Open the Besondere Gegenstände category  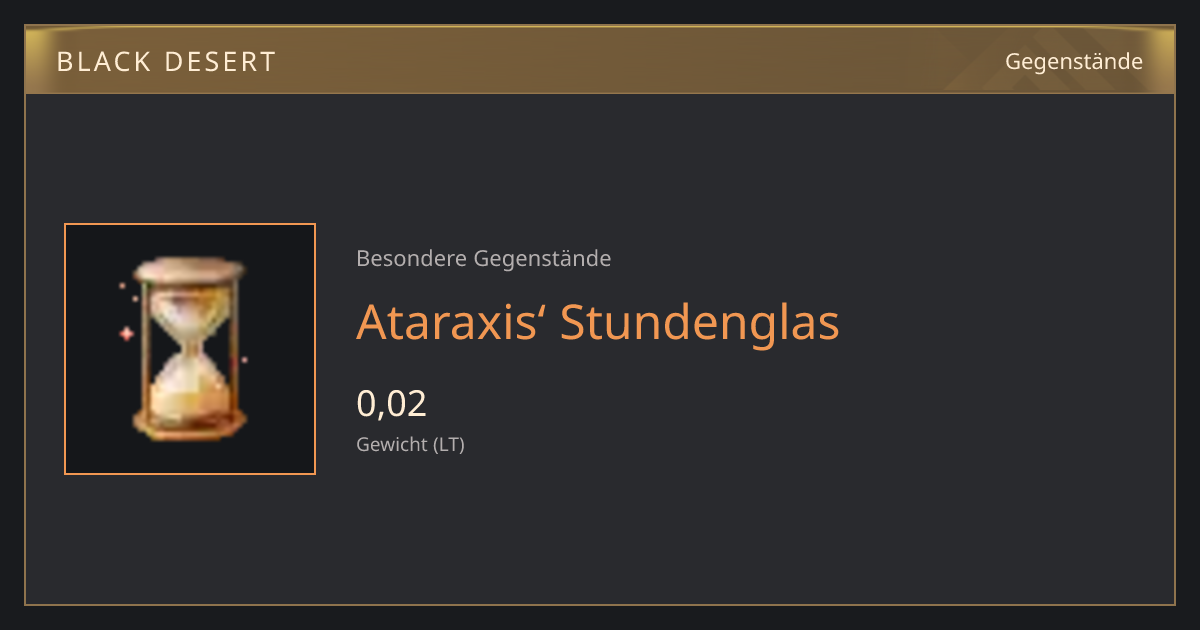tap(484, 259)
